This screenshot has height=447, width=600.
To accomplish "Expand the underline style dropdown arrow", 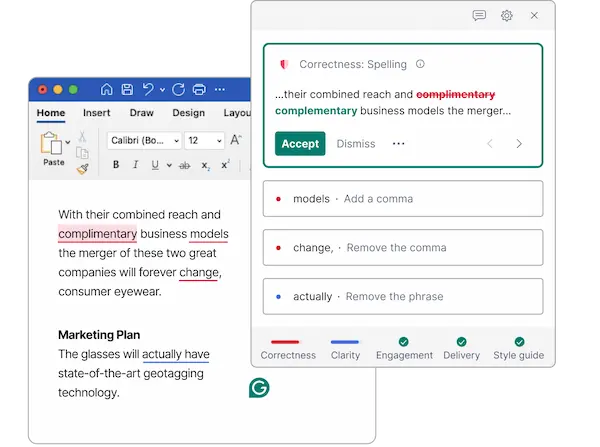I will [x=169, y=165].
